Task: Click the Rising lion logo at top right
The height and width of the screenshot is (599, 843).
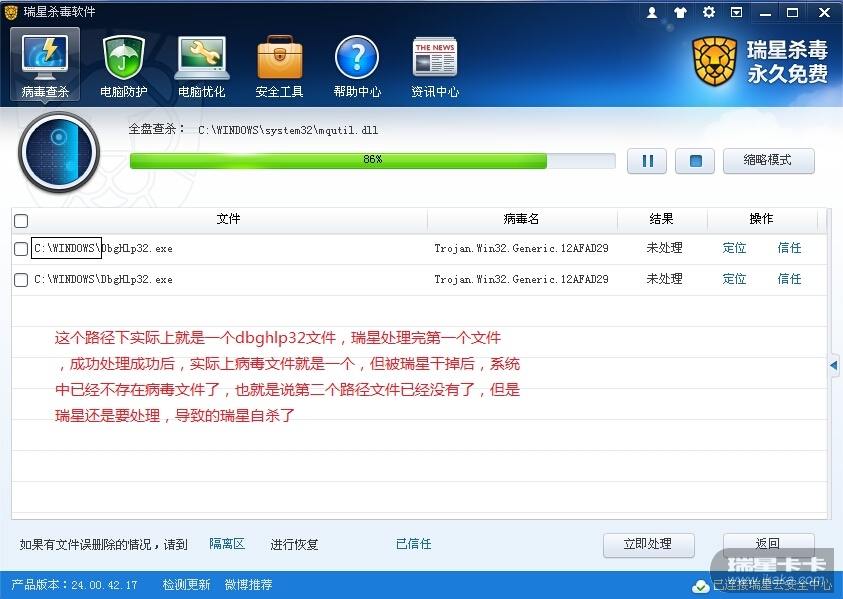Action: [715, 61]
